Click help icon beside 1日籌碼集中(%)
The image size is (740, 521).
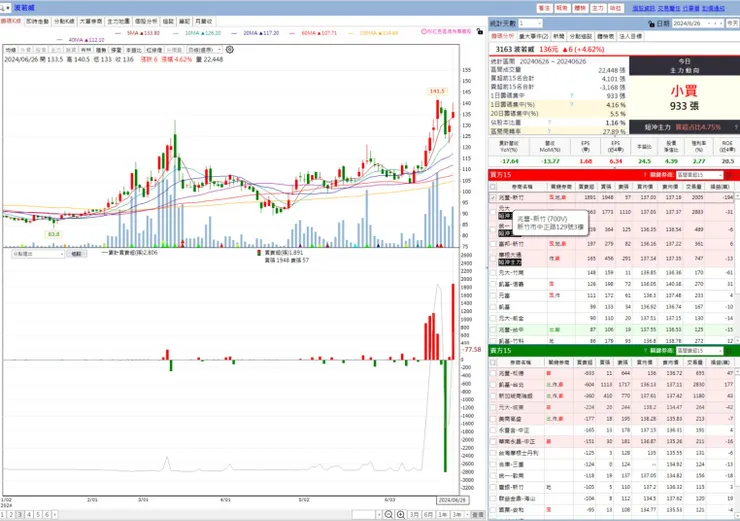coord(572,105)
